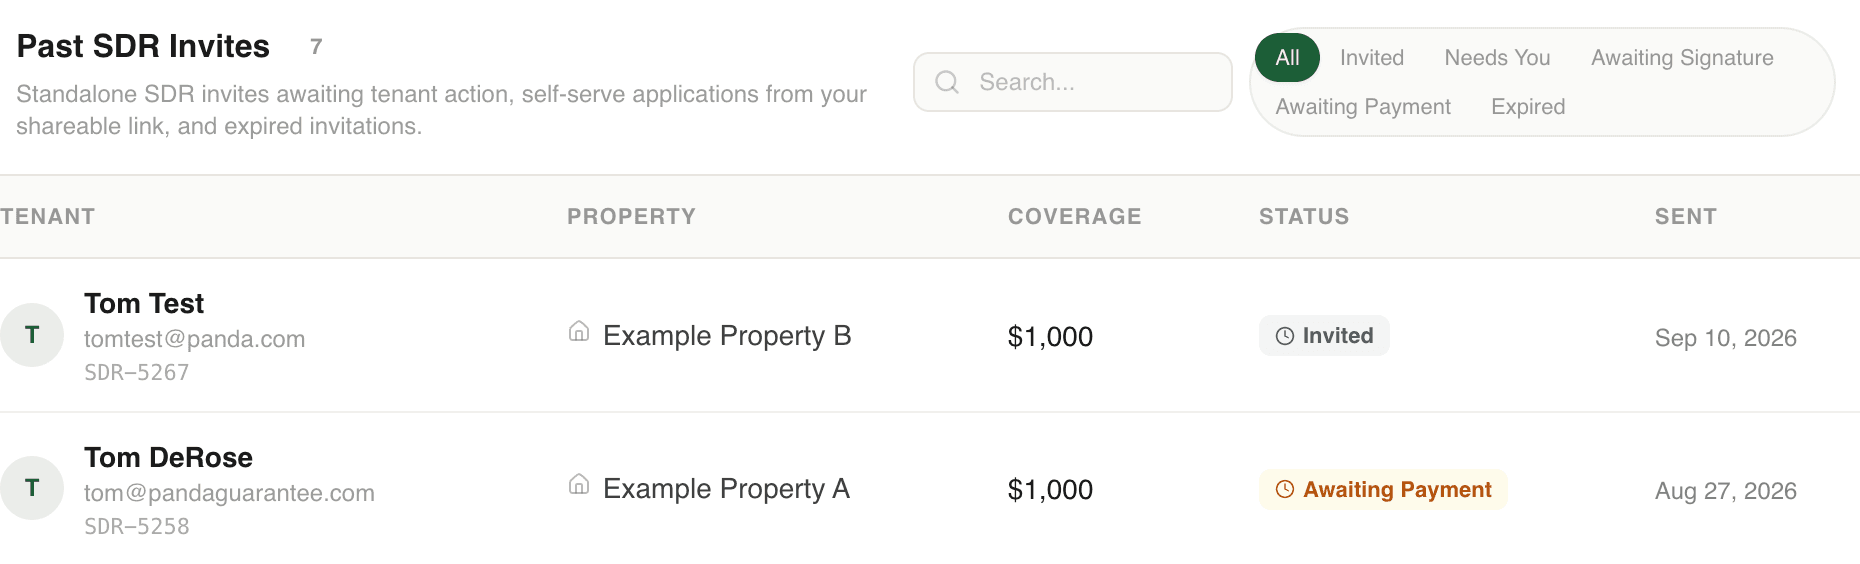Screen dimensions: 1860x564
Task: Open the Tom DeRose invite row
Action: tap(930, 489)
